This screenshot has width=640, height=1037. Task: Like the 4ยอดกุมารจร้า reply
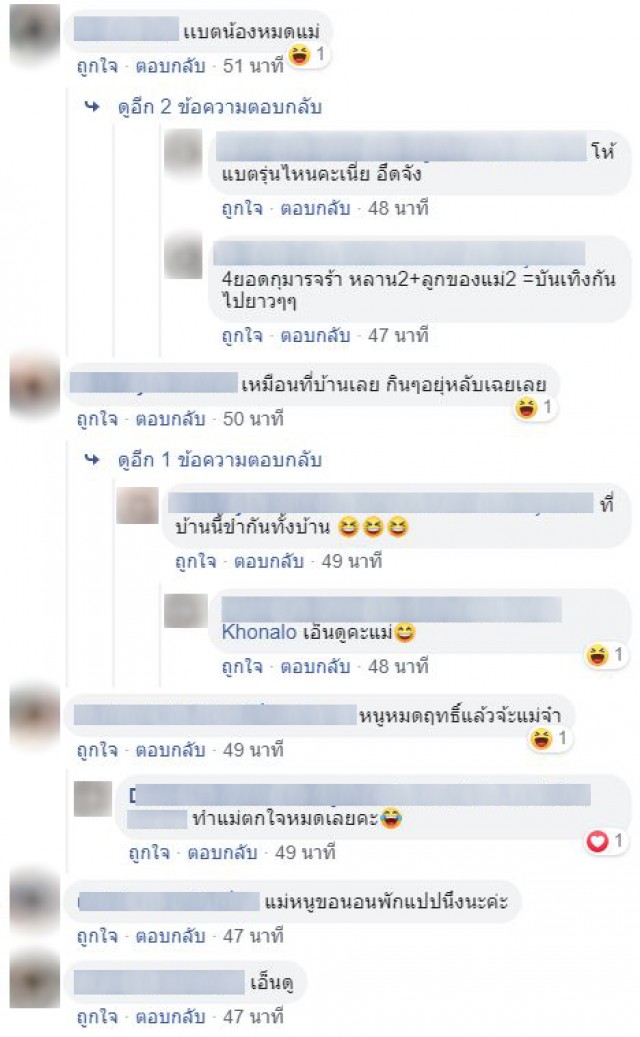tap(242, 335)
